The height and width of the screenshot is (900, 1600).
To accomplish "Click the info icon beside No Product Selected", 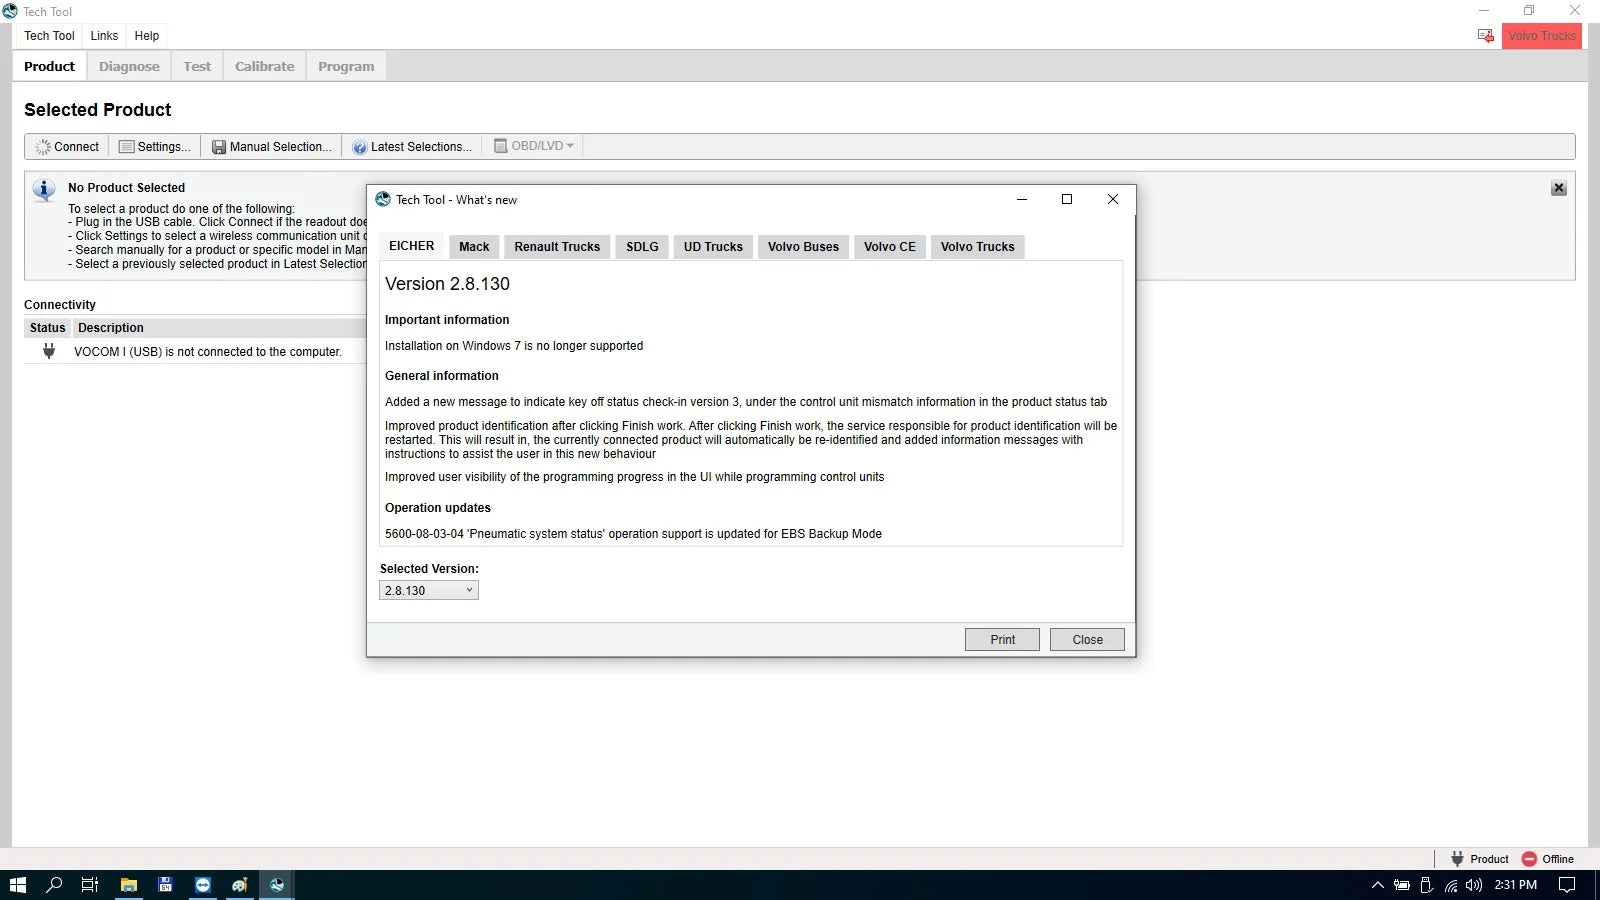I will tap(44, 190).
